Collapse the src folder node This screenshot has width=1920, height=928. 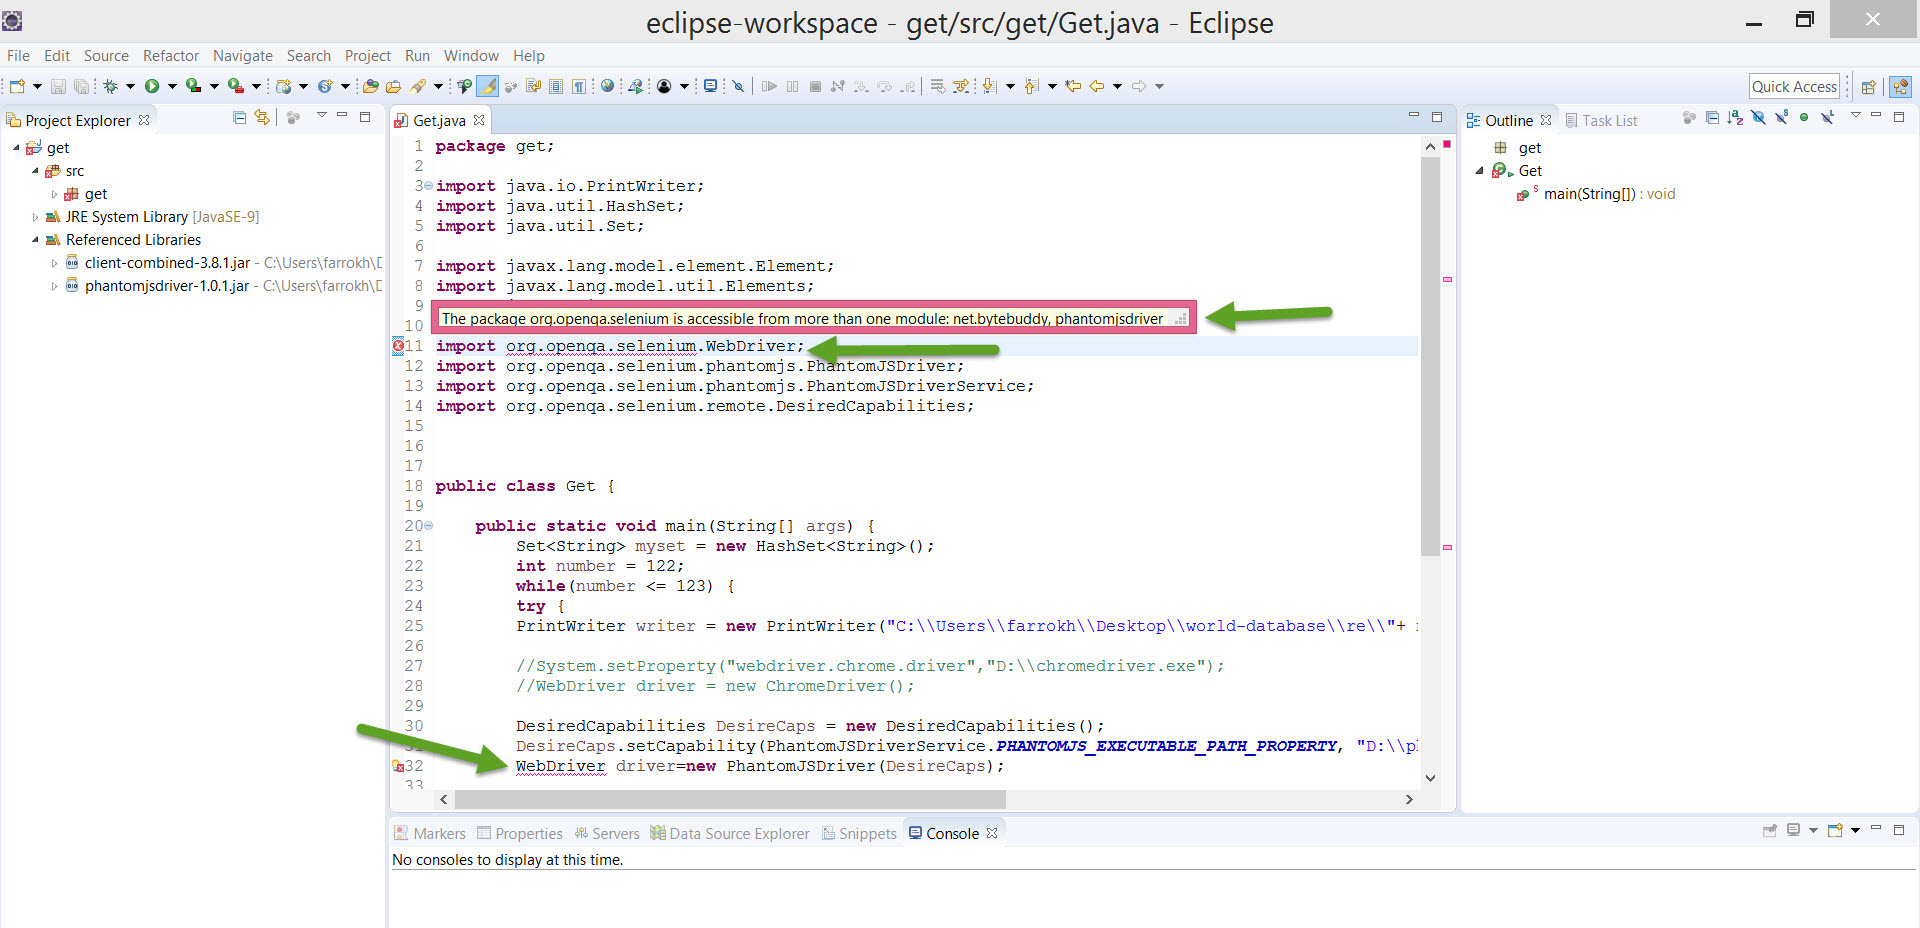coord(35,171)
